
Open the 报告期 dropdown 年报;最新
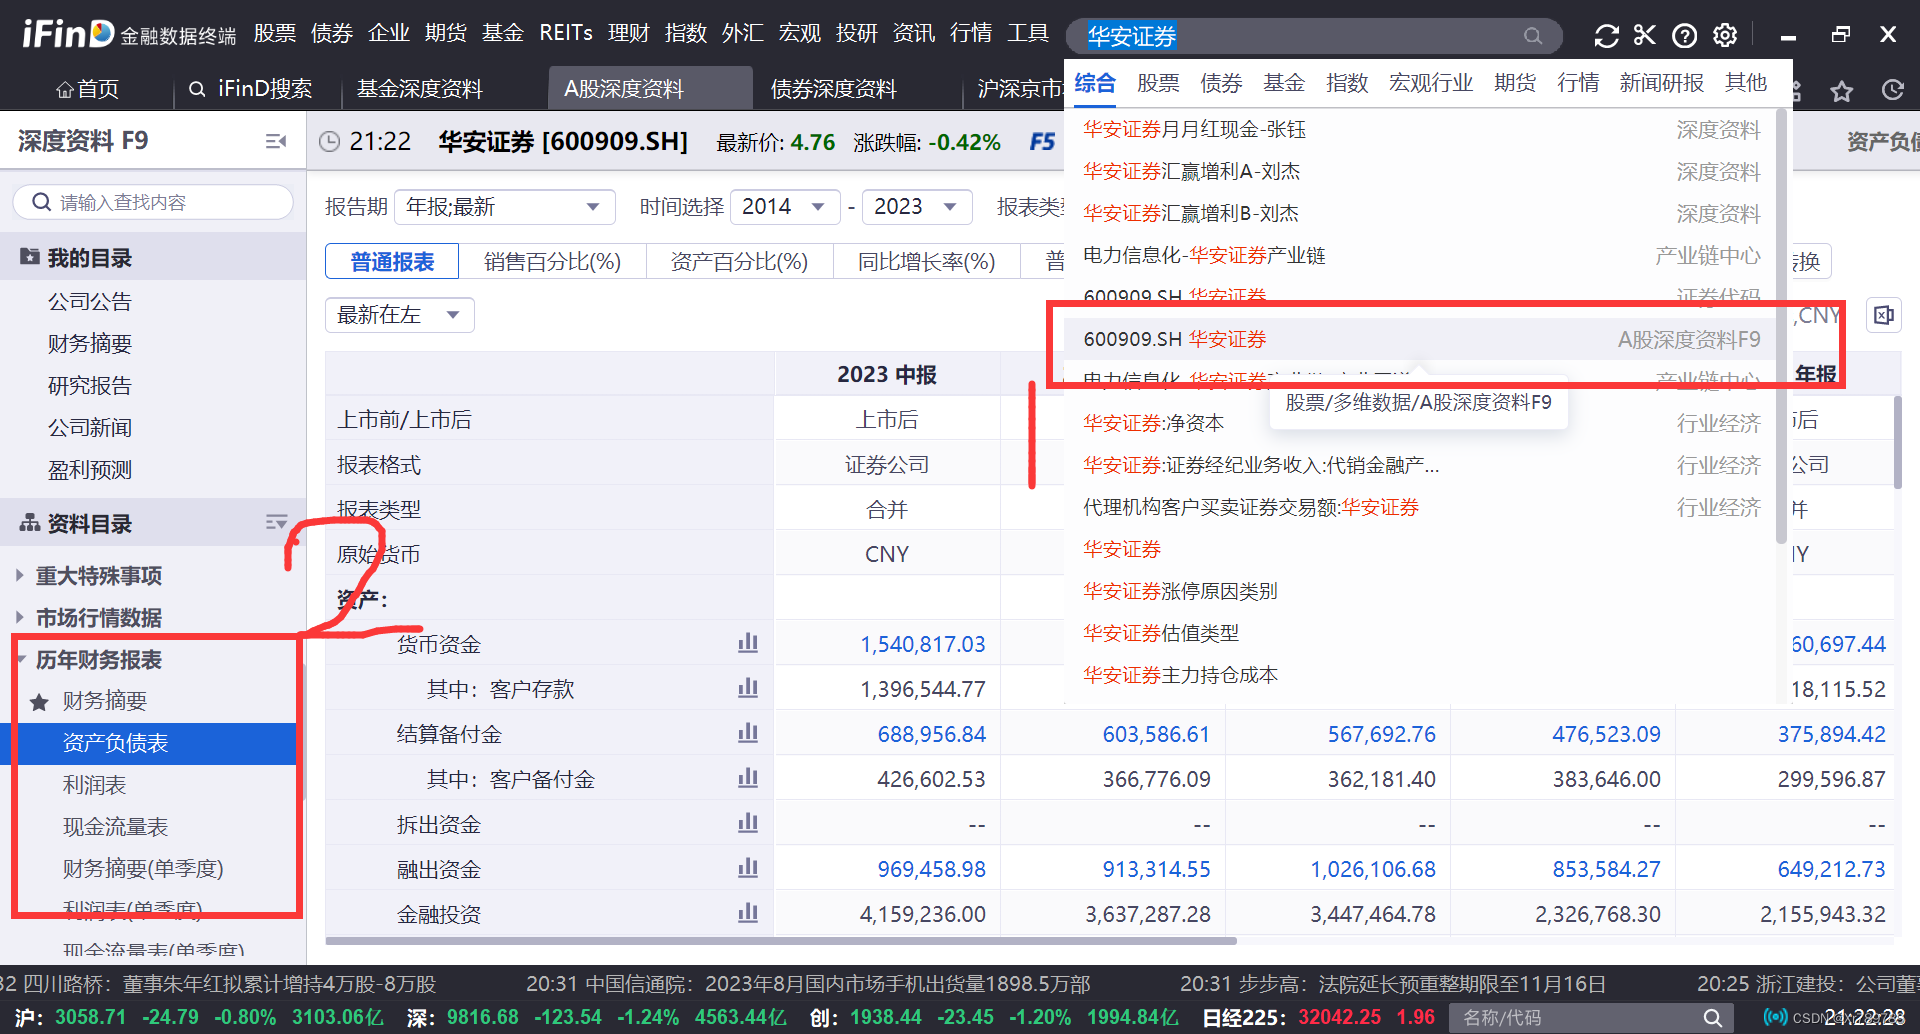point(504,207)
